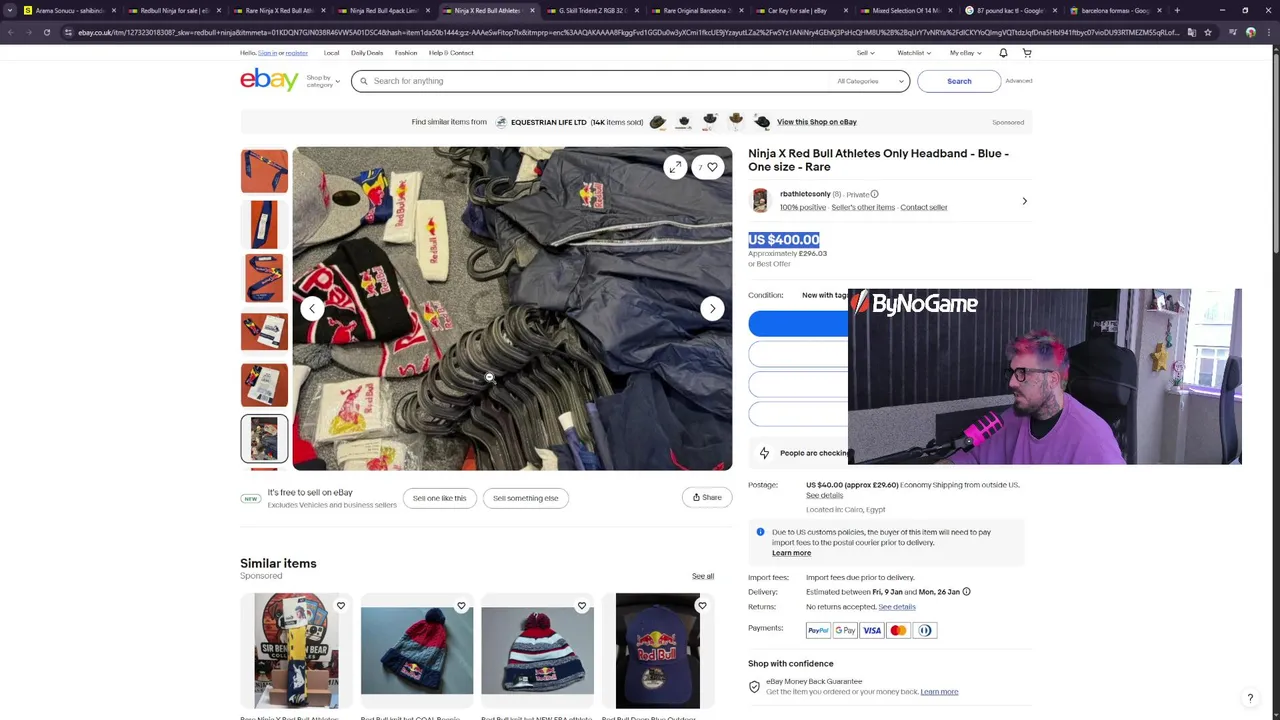Click the browser back arrow
Image resolution: width=1280 pixels, height=720 pixels.
point(10,32)
